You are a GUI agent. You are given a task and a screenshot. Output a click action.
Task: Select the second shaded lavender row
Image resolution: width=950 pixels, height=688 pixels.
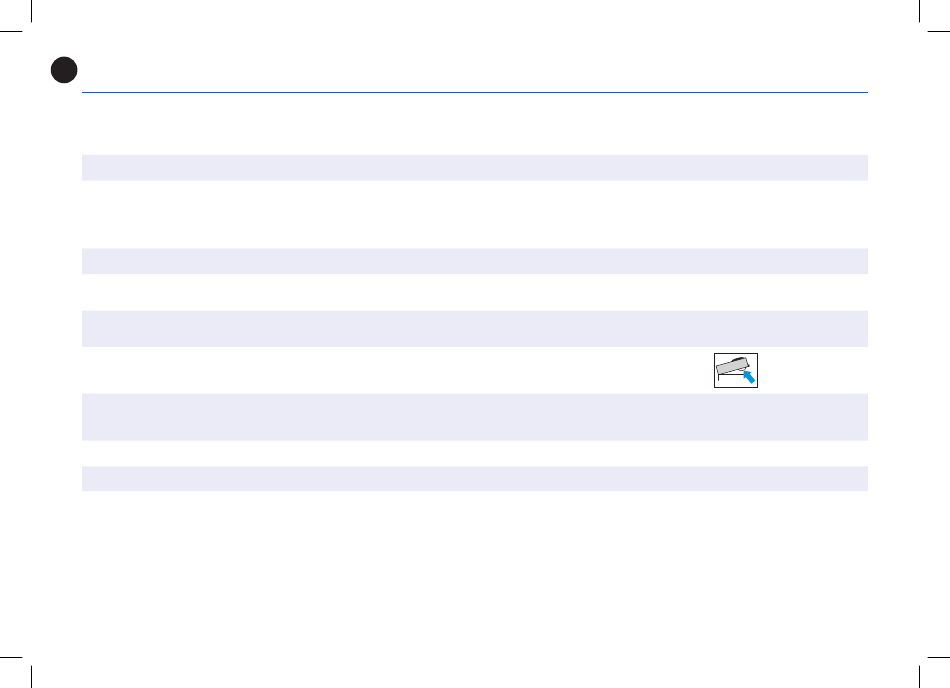click(x=474, y=261)
